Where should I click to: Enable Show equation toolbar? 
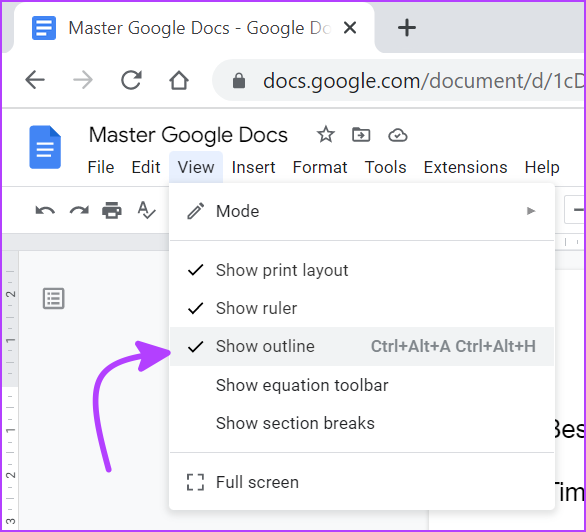pos(361,385)
